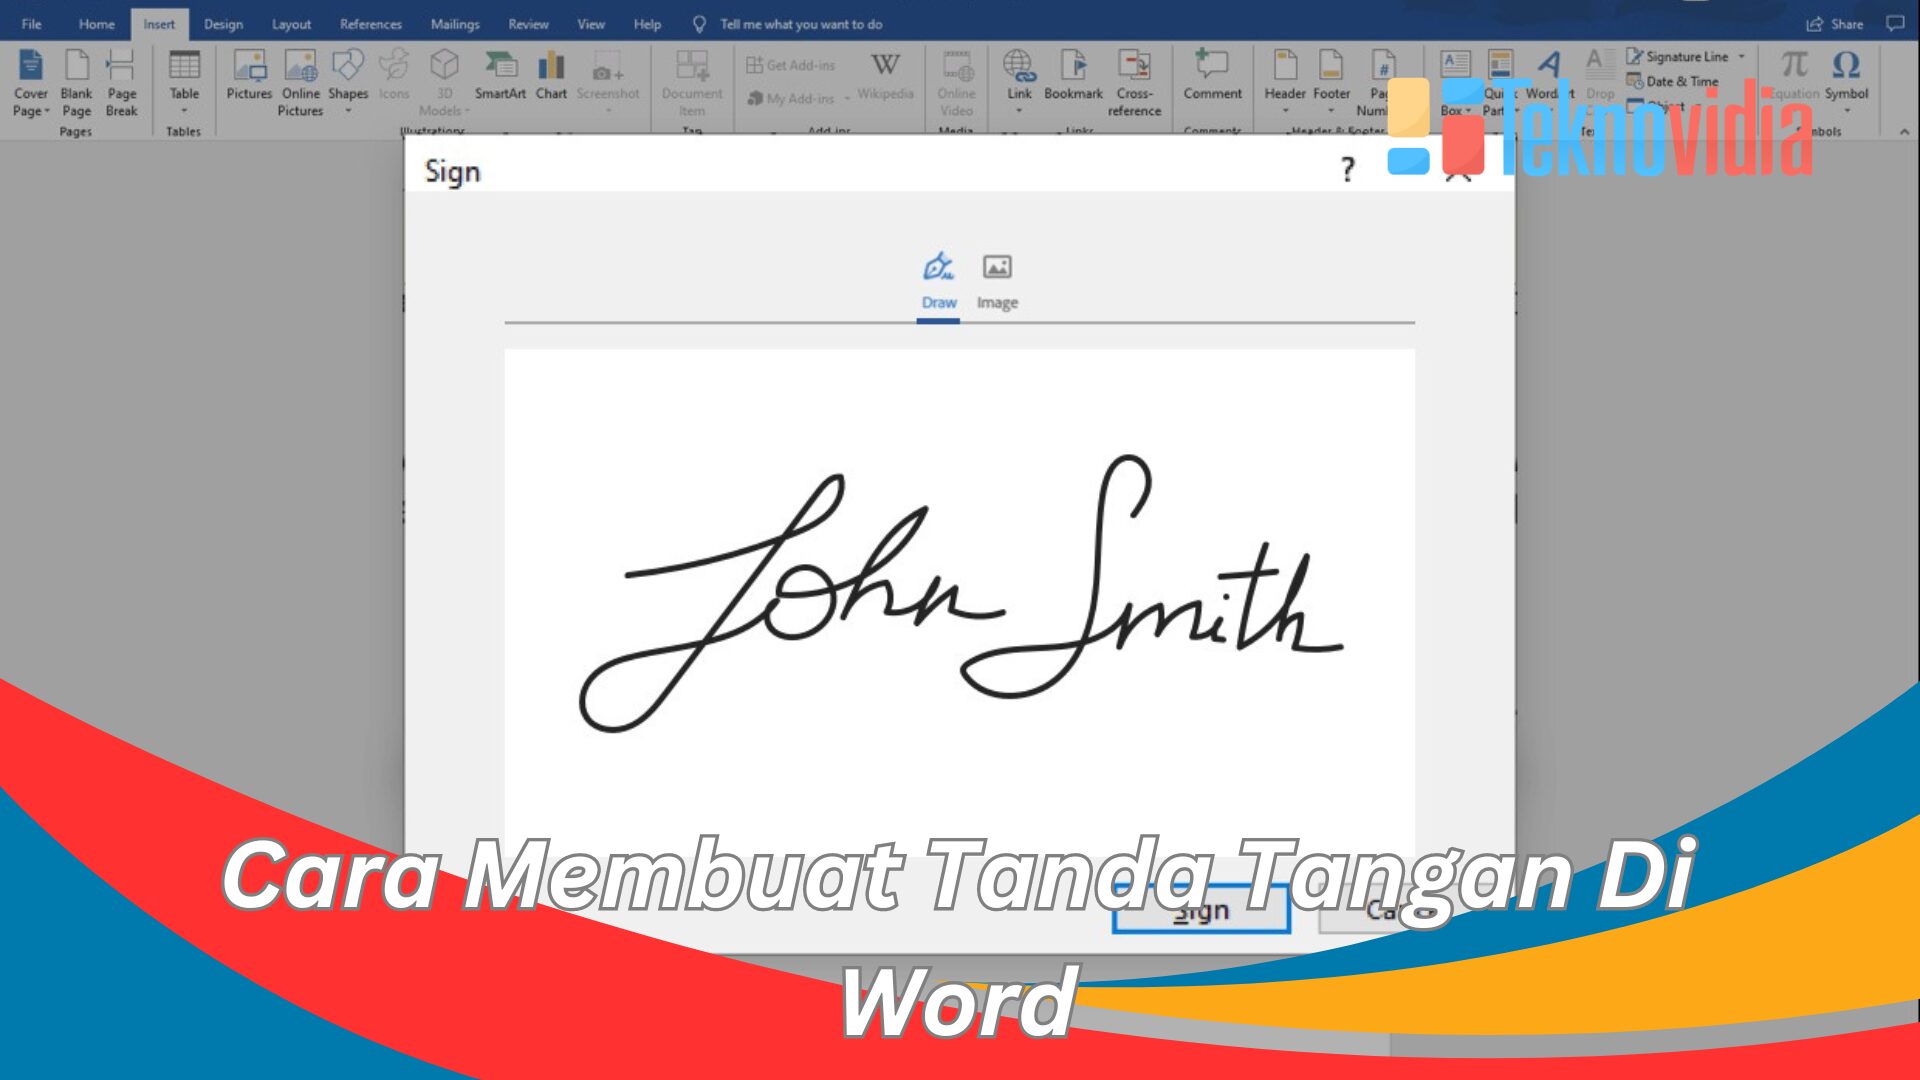Open the Layout ribbon tab

point(291,24)
